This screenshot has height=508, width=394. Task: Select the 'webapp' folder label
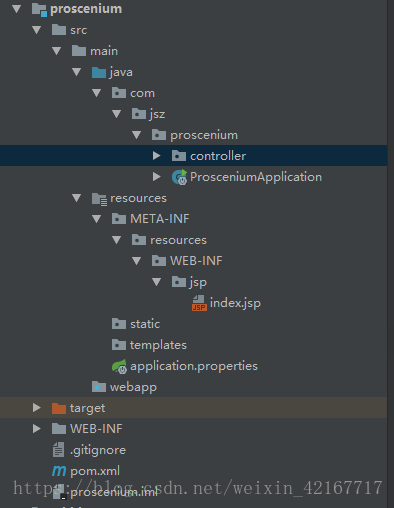pos(133,388)
